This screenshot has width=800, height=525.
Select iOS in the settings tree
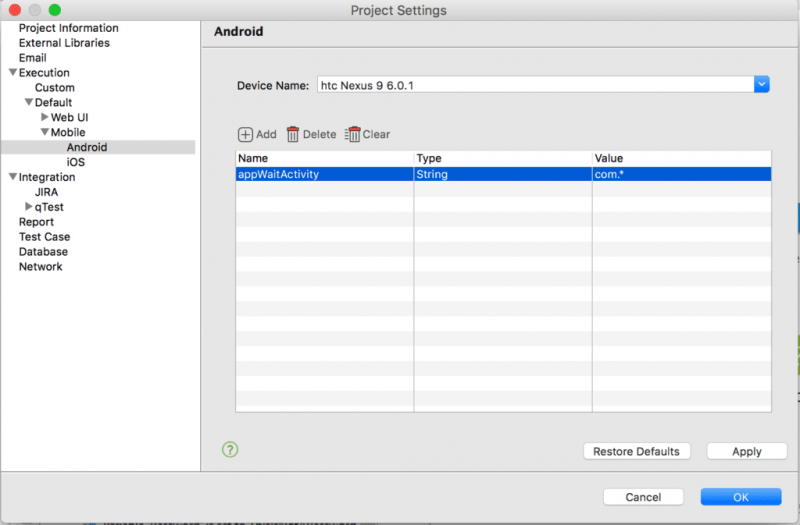click(x=75, y=162)
